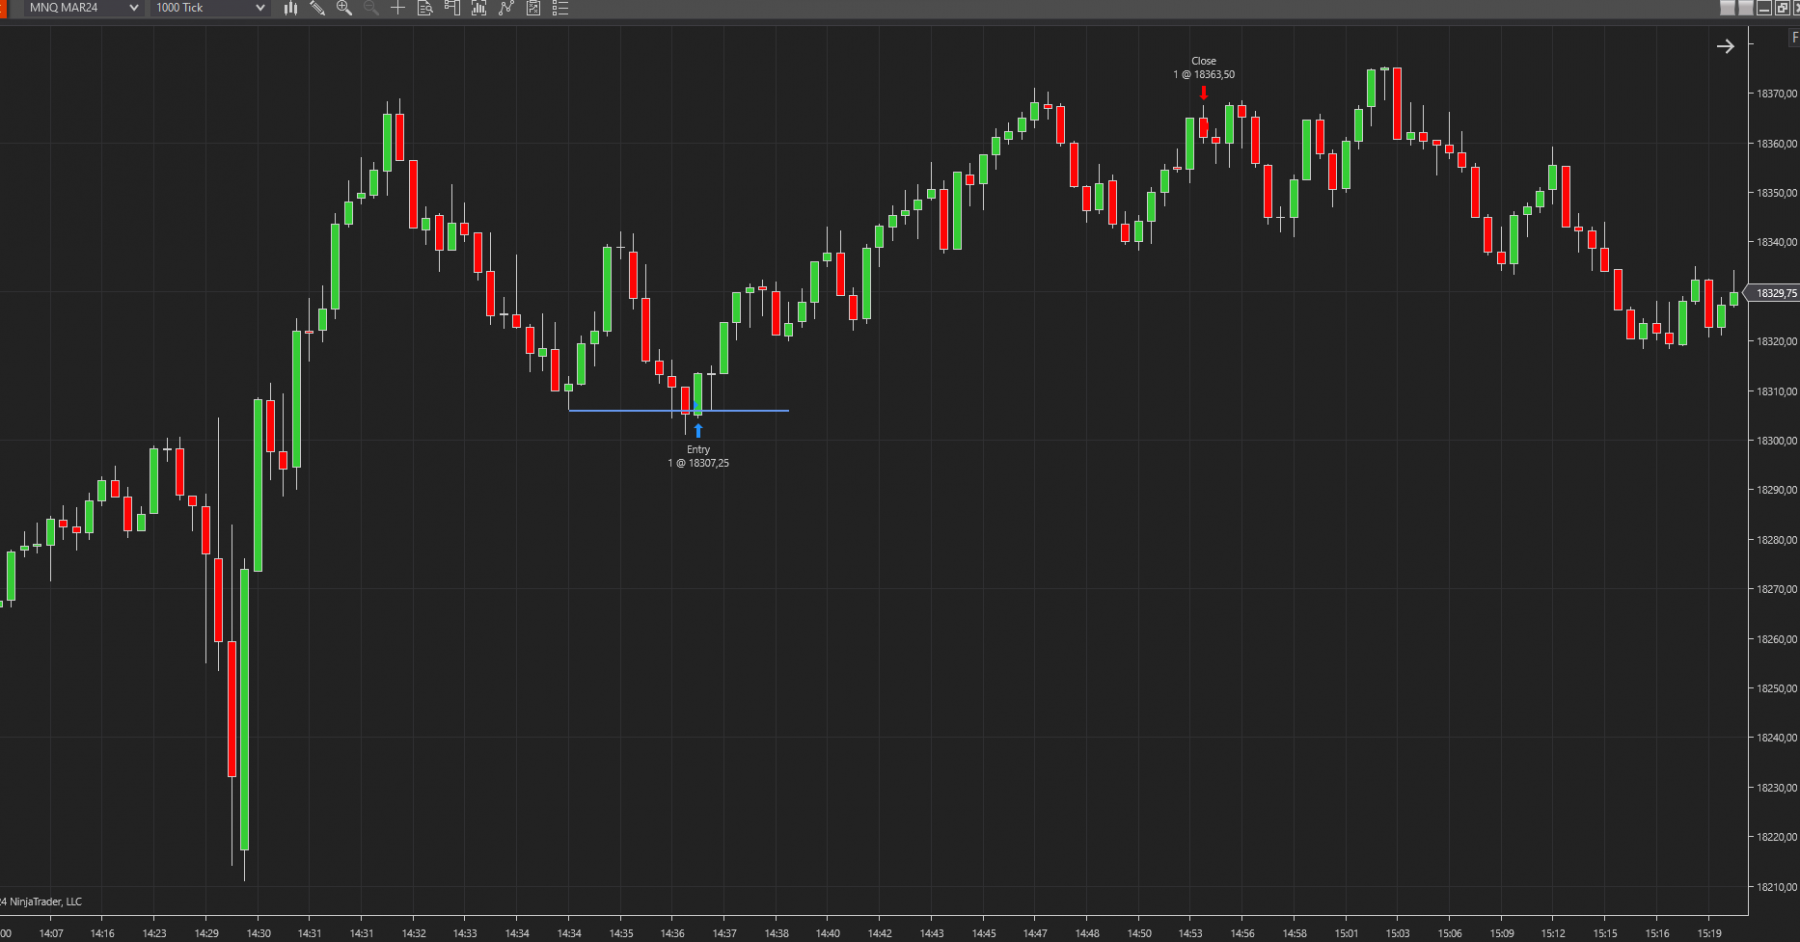This screenshot has height=942, width=1800.
Task: Open the chart properties list icon
Action: [x=560, y=8]
